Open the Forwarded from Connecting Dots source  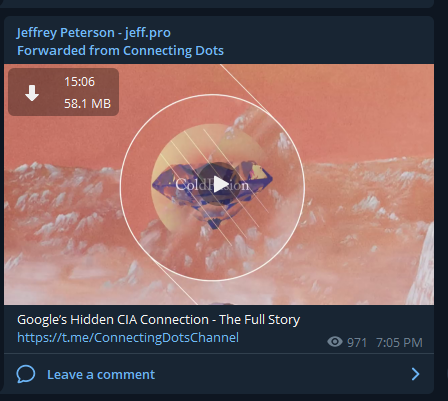(120, 51)
